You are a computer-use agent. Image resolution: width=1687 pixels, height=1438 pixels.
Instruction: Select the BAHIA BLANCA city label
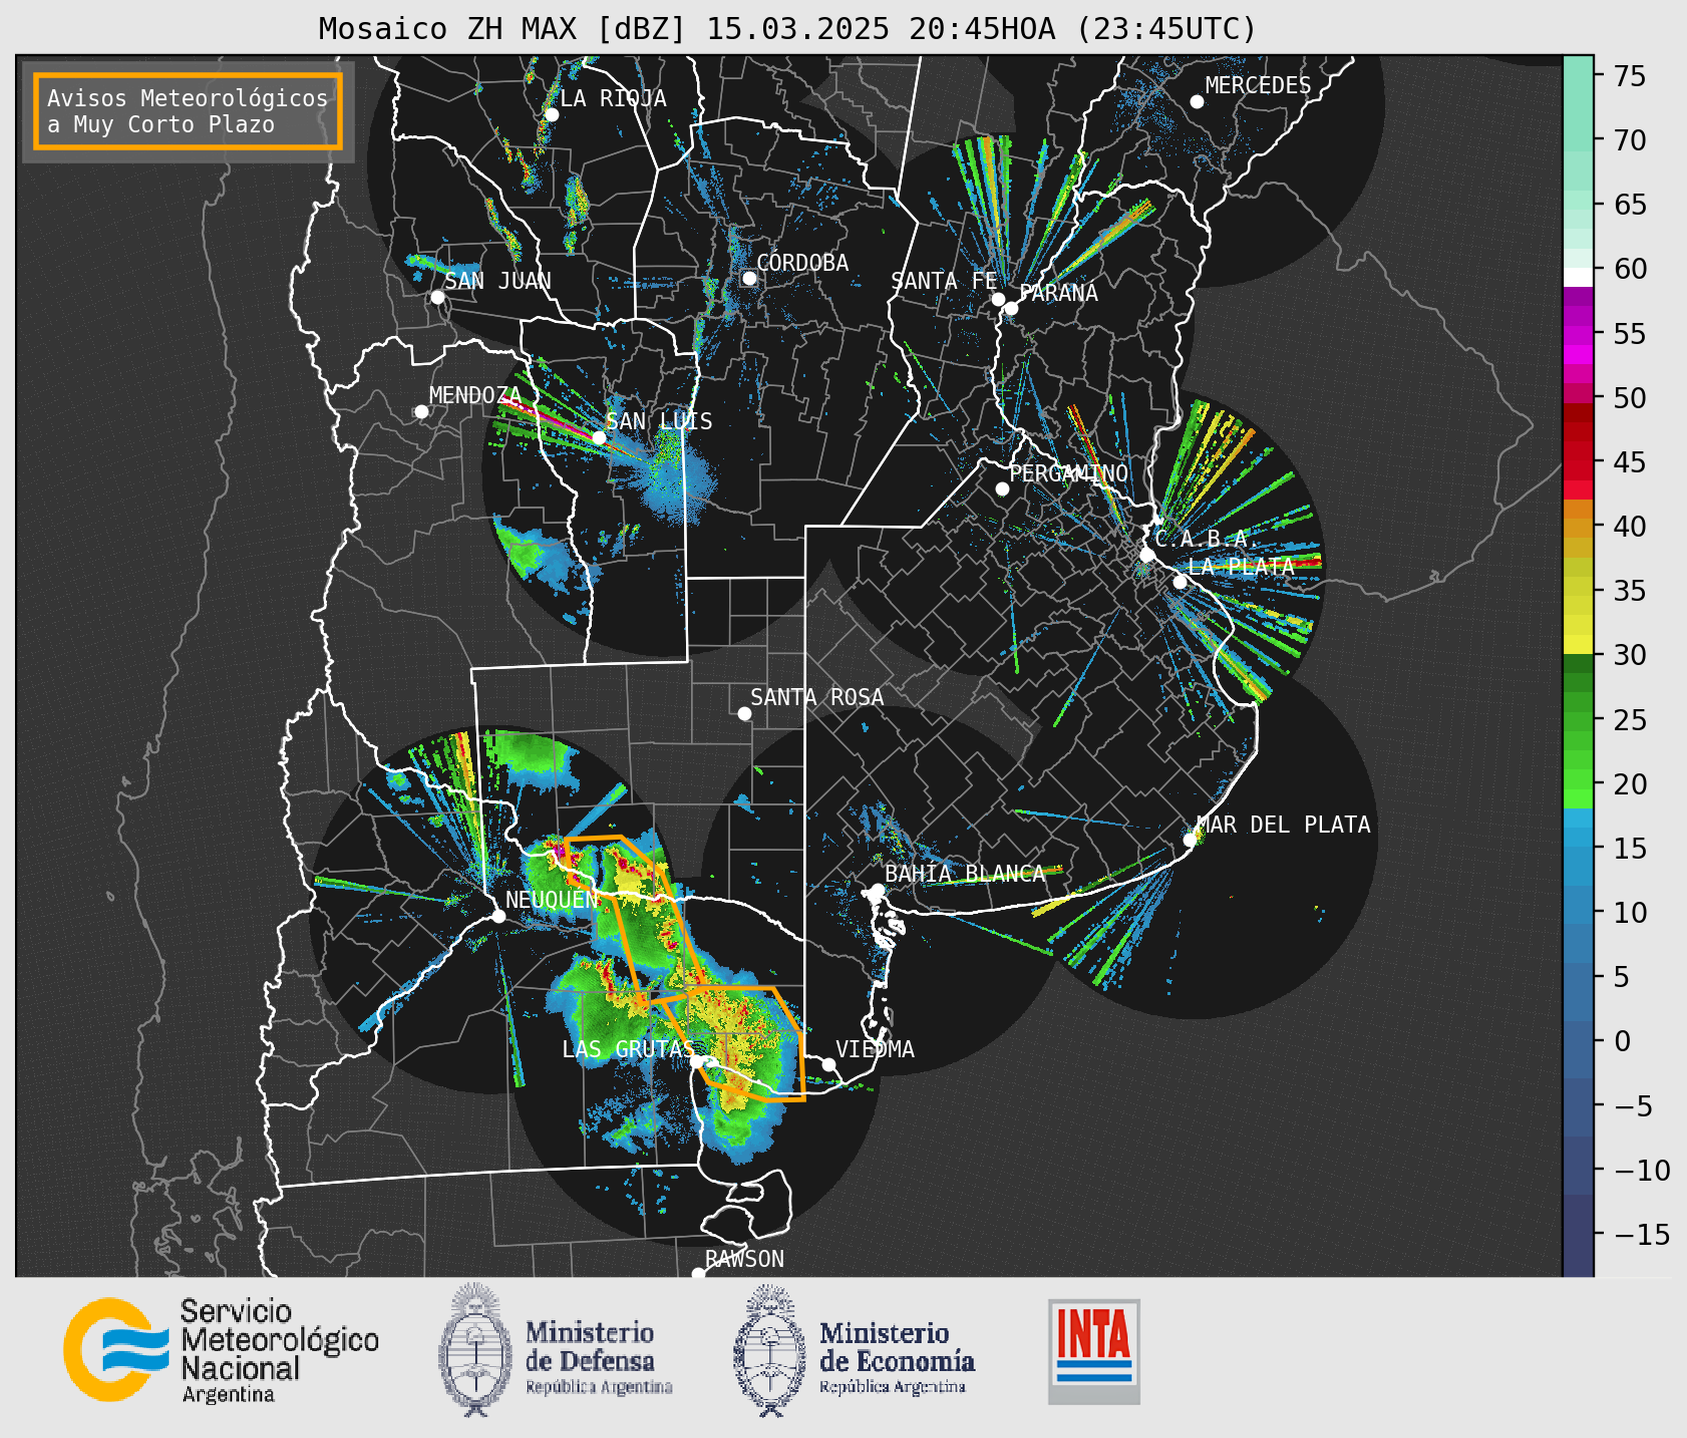(x=964, y=874)
